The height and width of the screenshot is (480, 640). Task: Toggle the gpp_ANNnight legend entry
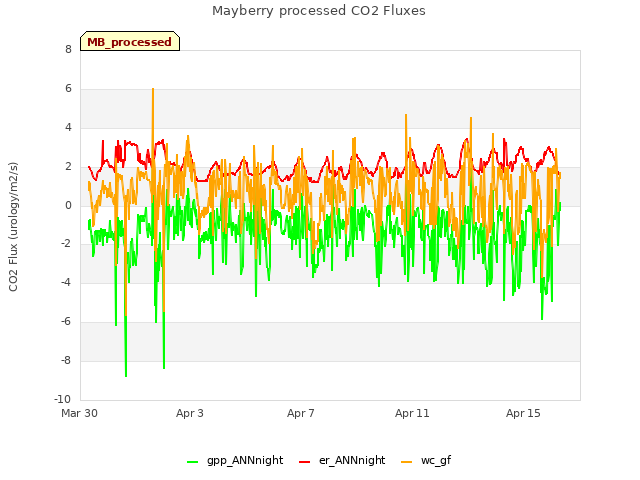[x=235, y=460]
